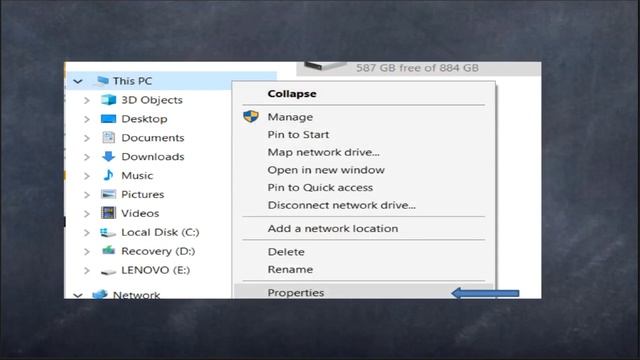Expand the Videos chevron
This screenshot has width=640, height=360.
click(x=87, y=213)
